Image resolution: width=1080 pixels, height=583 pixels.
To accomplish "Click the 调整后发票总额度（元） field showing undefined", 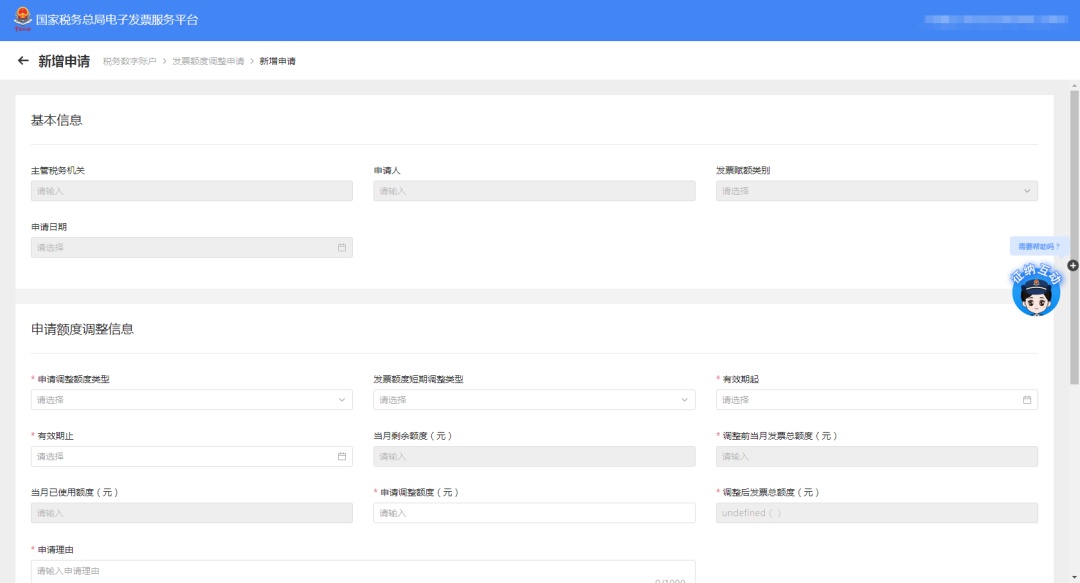I will (x=876, y=513).
